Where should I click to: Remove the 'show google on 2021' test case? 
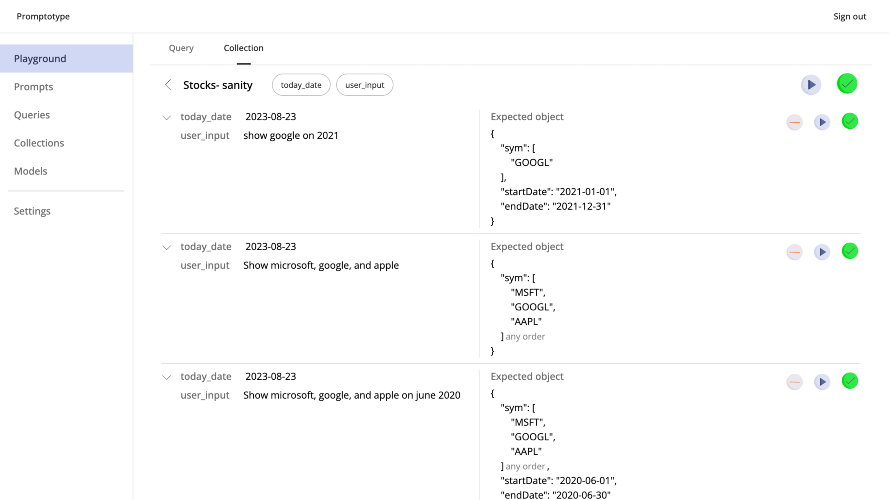[x=794, y=122]
